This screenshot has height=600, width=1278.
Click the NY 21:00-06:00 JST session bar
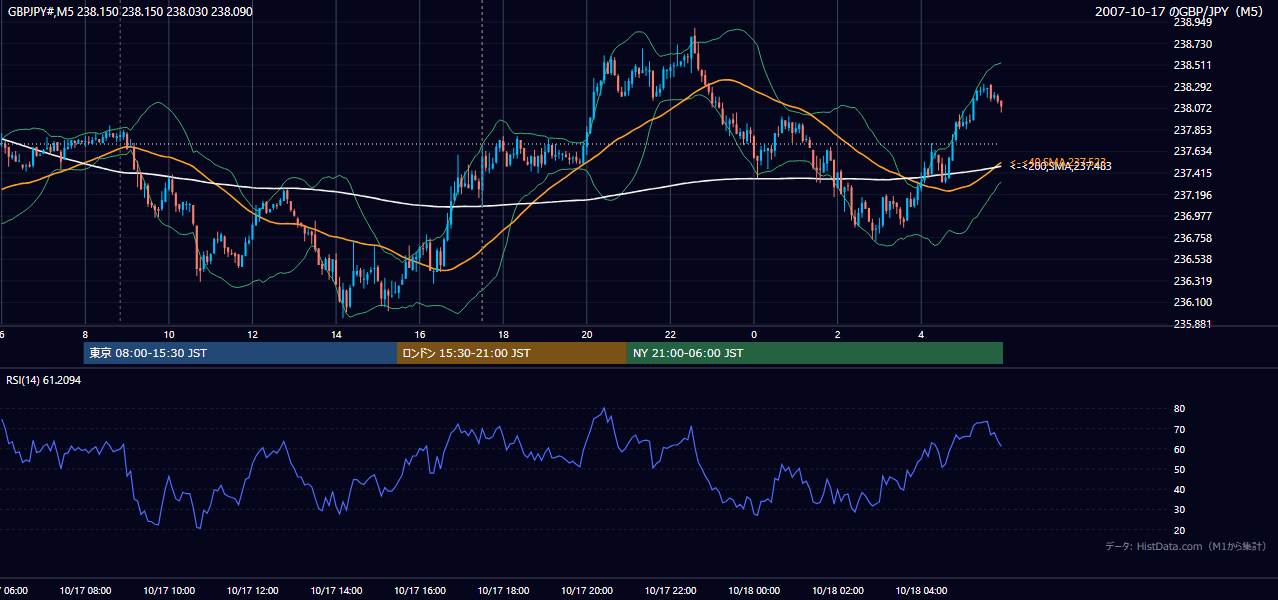[x=815, y=353]
